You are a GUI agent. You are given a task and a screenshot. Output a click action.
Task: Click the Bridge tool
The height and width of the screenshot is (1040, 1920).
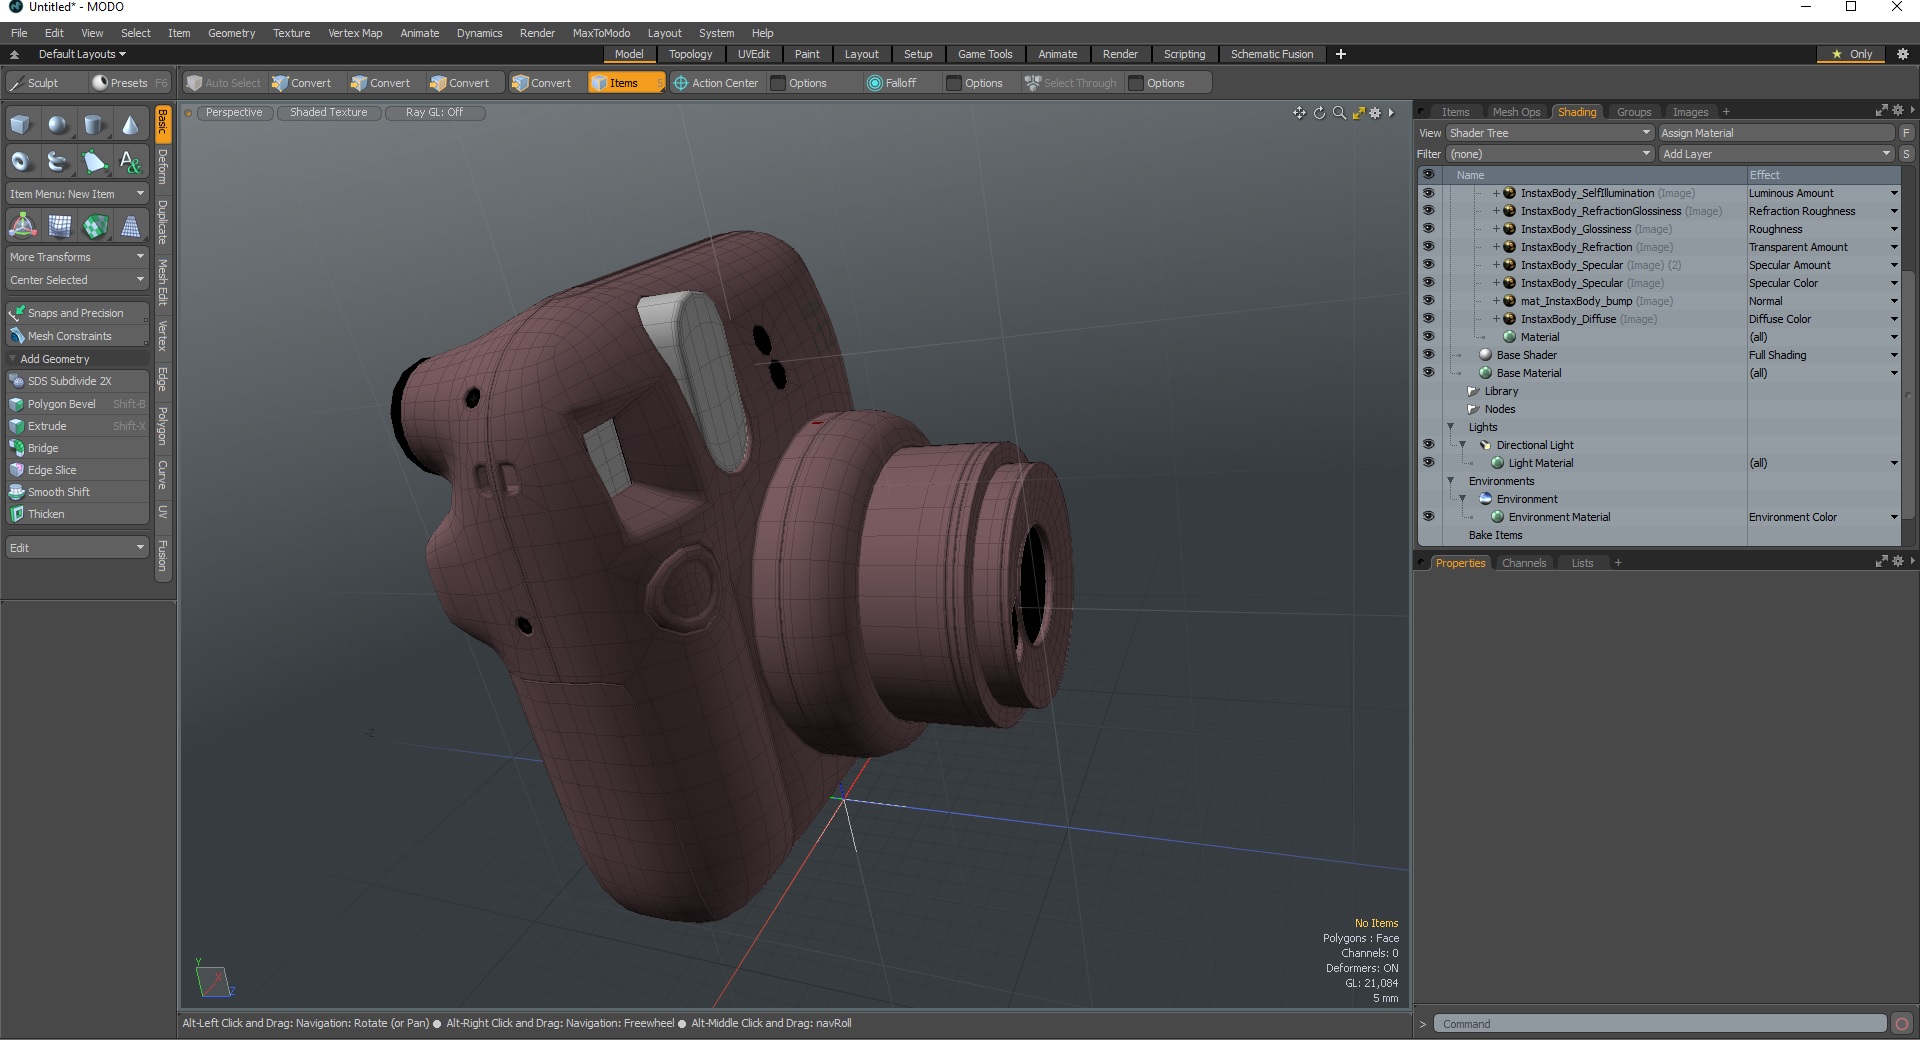[78, 448]
